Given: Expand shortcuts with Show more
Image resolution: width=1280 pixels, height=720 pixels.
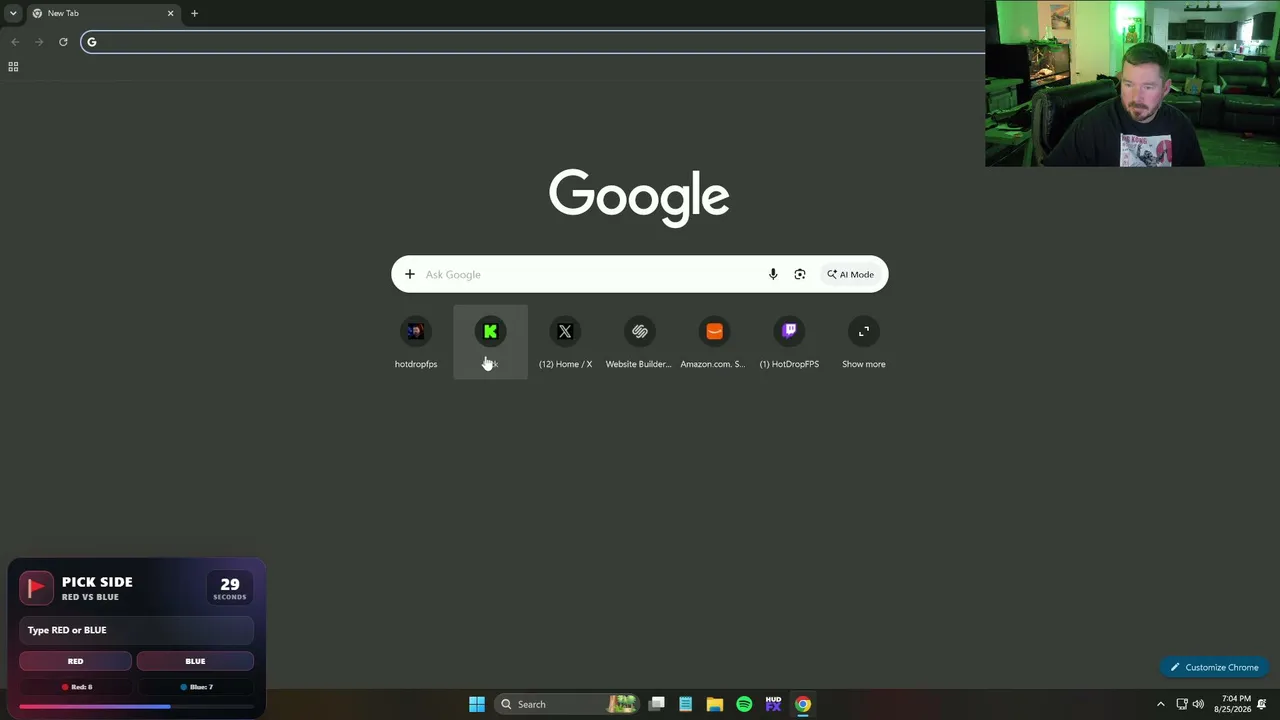Looking at the screenshot, I should coord(863,342).
